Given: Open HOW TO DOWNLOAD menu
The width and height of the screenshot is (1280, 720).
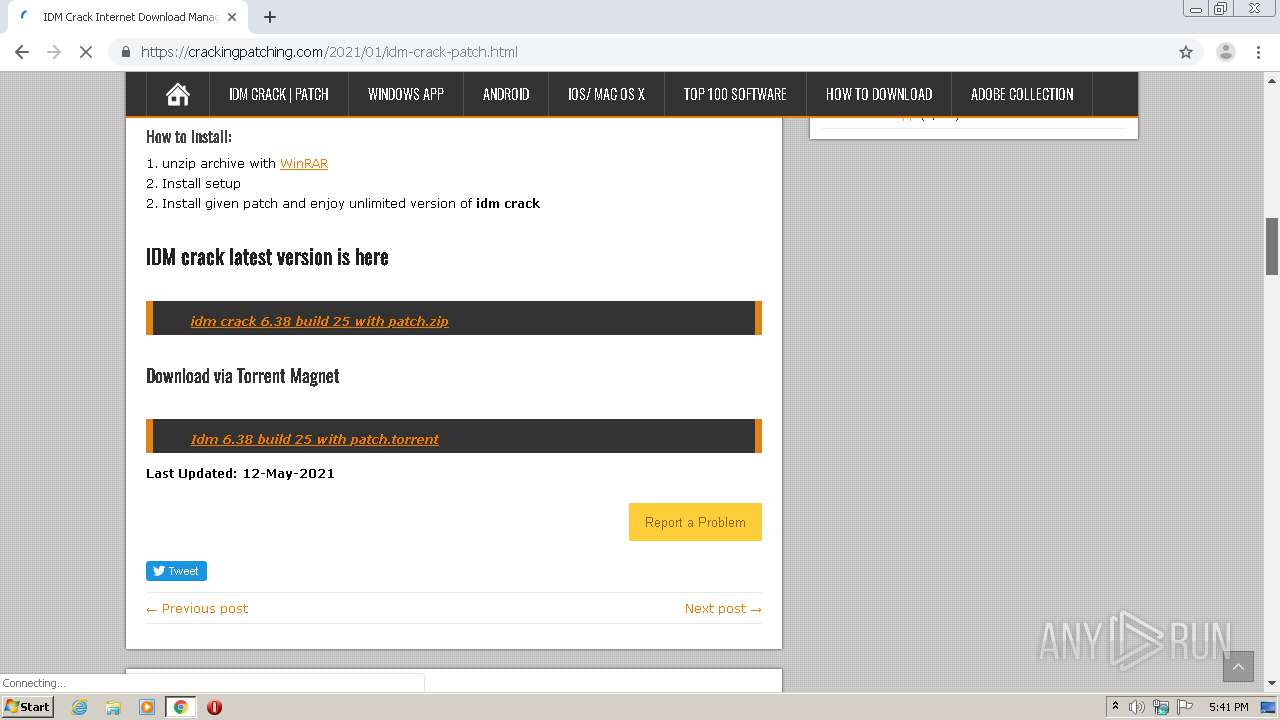Looking at the screenshot, I should [x=879, y=94].
